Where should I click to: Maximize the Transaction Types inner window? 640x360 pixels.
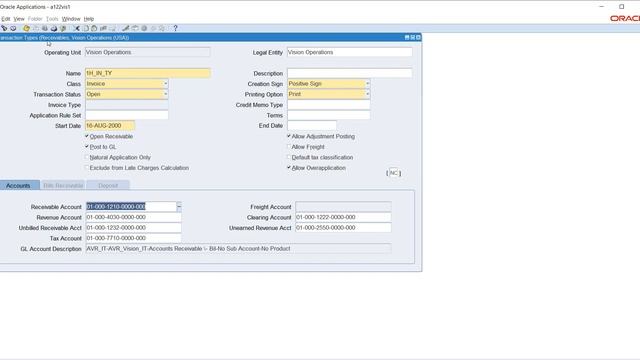click(x=412, y=38)
